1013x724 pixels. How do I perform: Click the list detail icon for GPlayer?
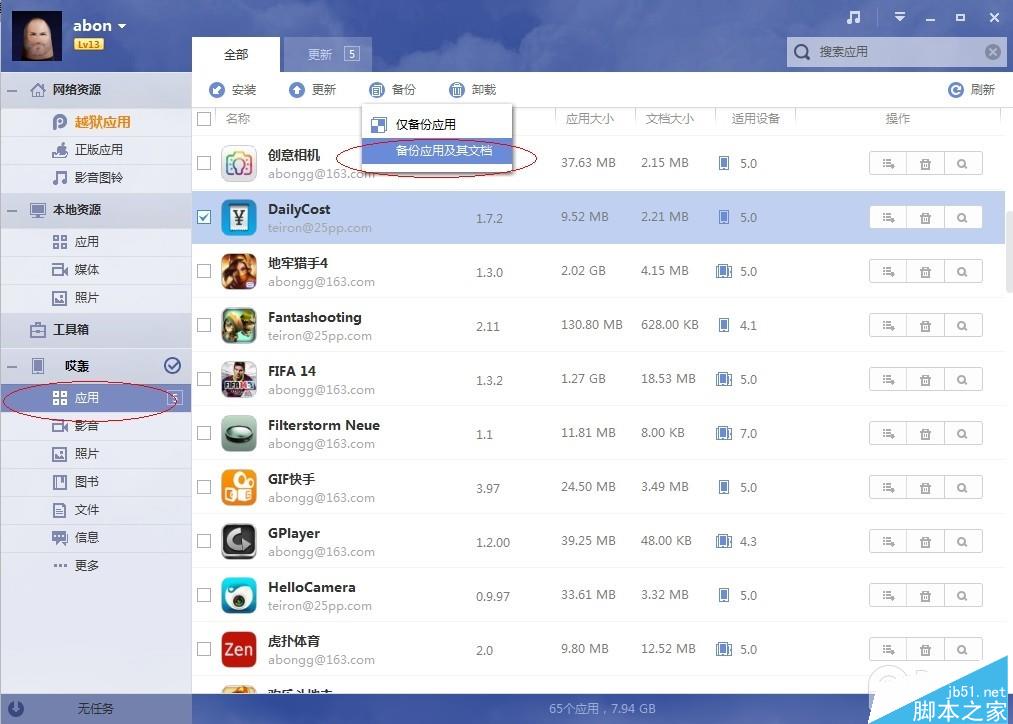pos(886,541)
